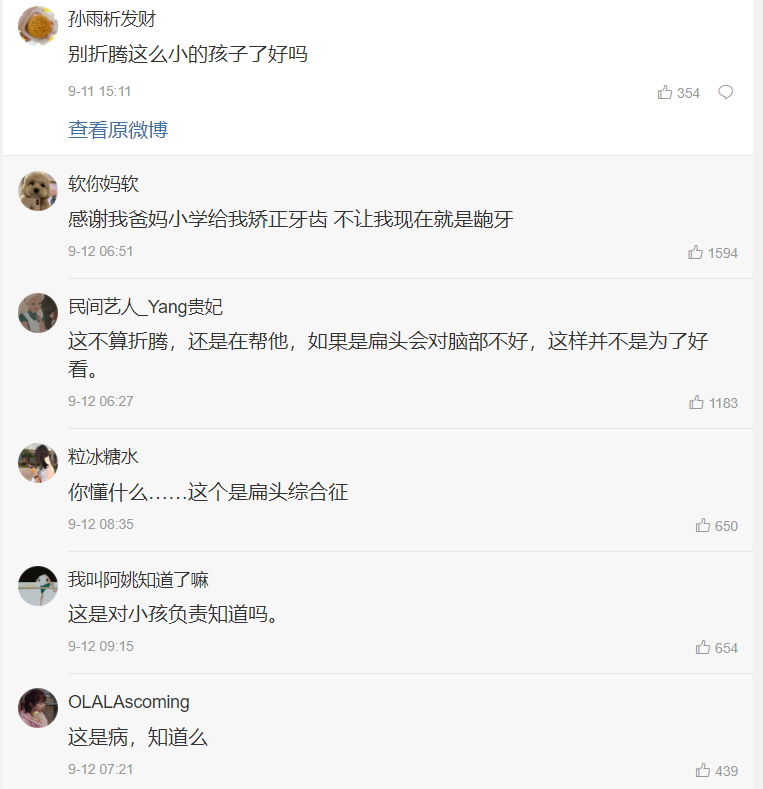This screenshot has width=763, height=789.
Task: Like 孙雨析发财's post with 354 likes
Action: coord(666,93)
